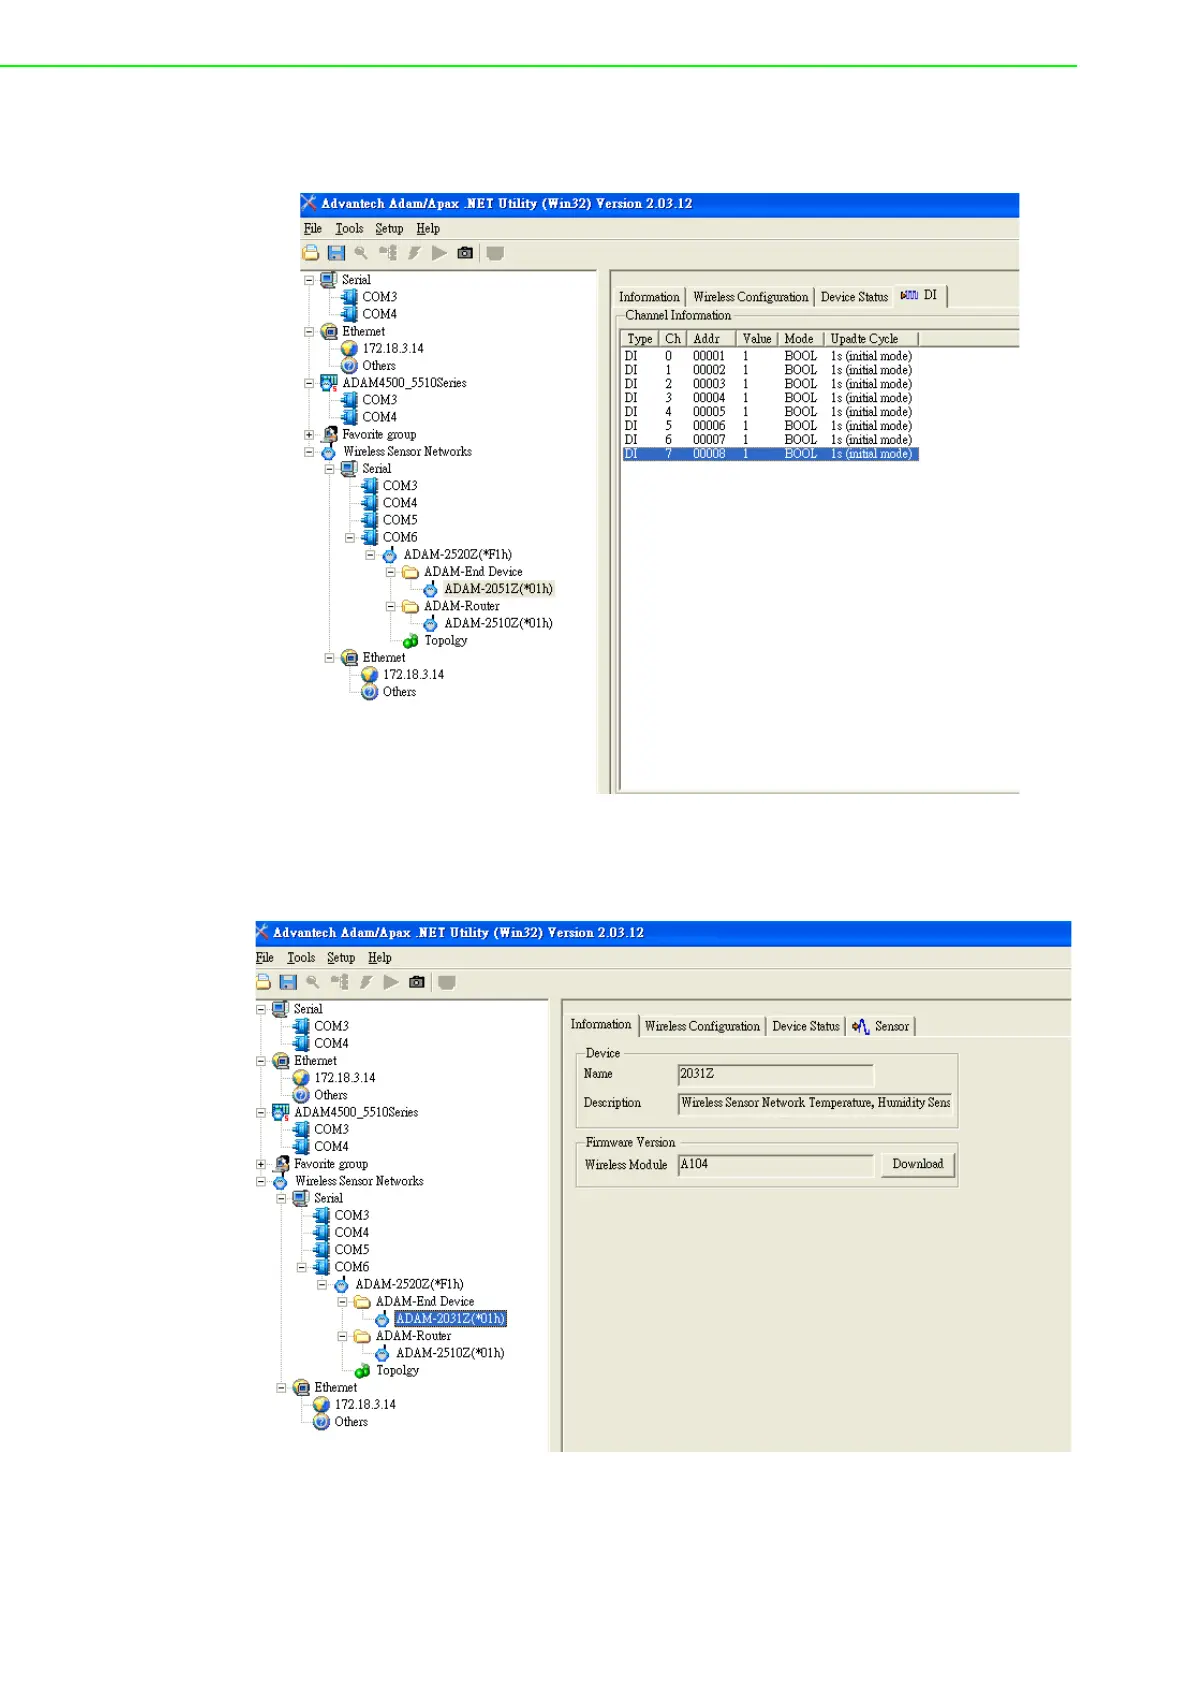Viewport: 1190px width, 1684px height.
Task: Select COM5 in the DI-tab window tree
Action: click(400, 521)
